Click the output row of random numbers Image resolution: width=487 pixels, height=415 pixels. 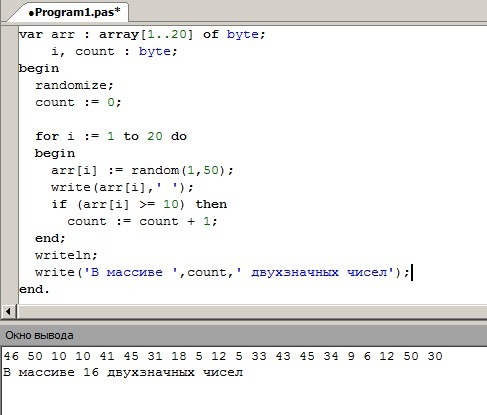223,356
